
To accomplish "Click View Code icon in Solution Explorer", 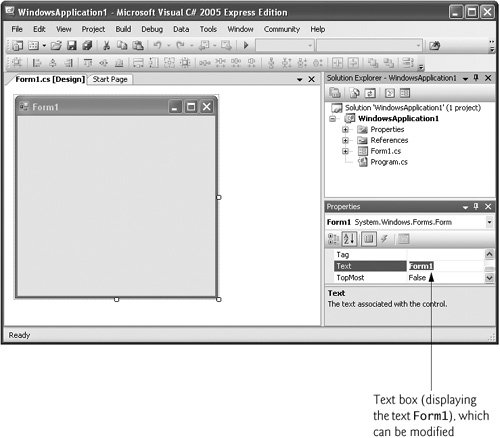I will tap(389, 93).
